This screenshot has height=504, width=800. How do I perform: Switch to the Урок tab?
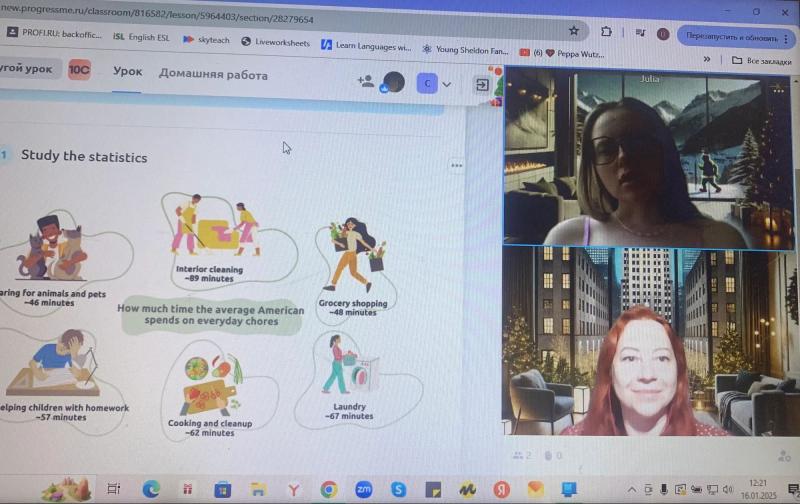[128, 71]
